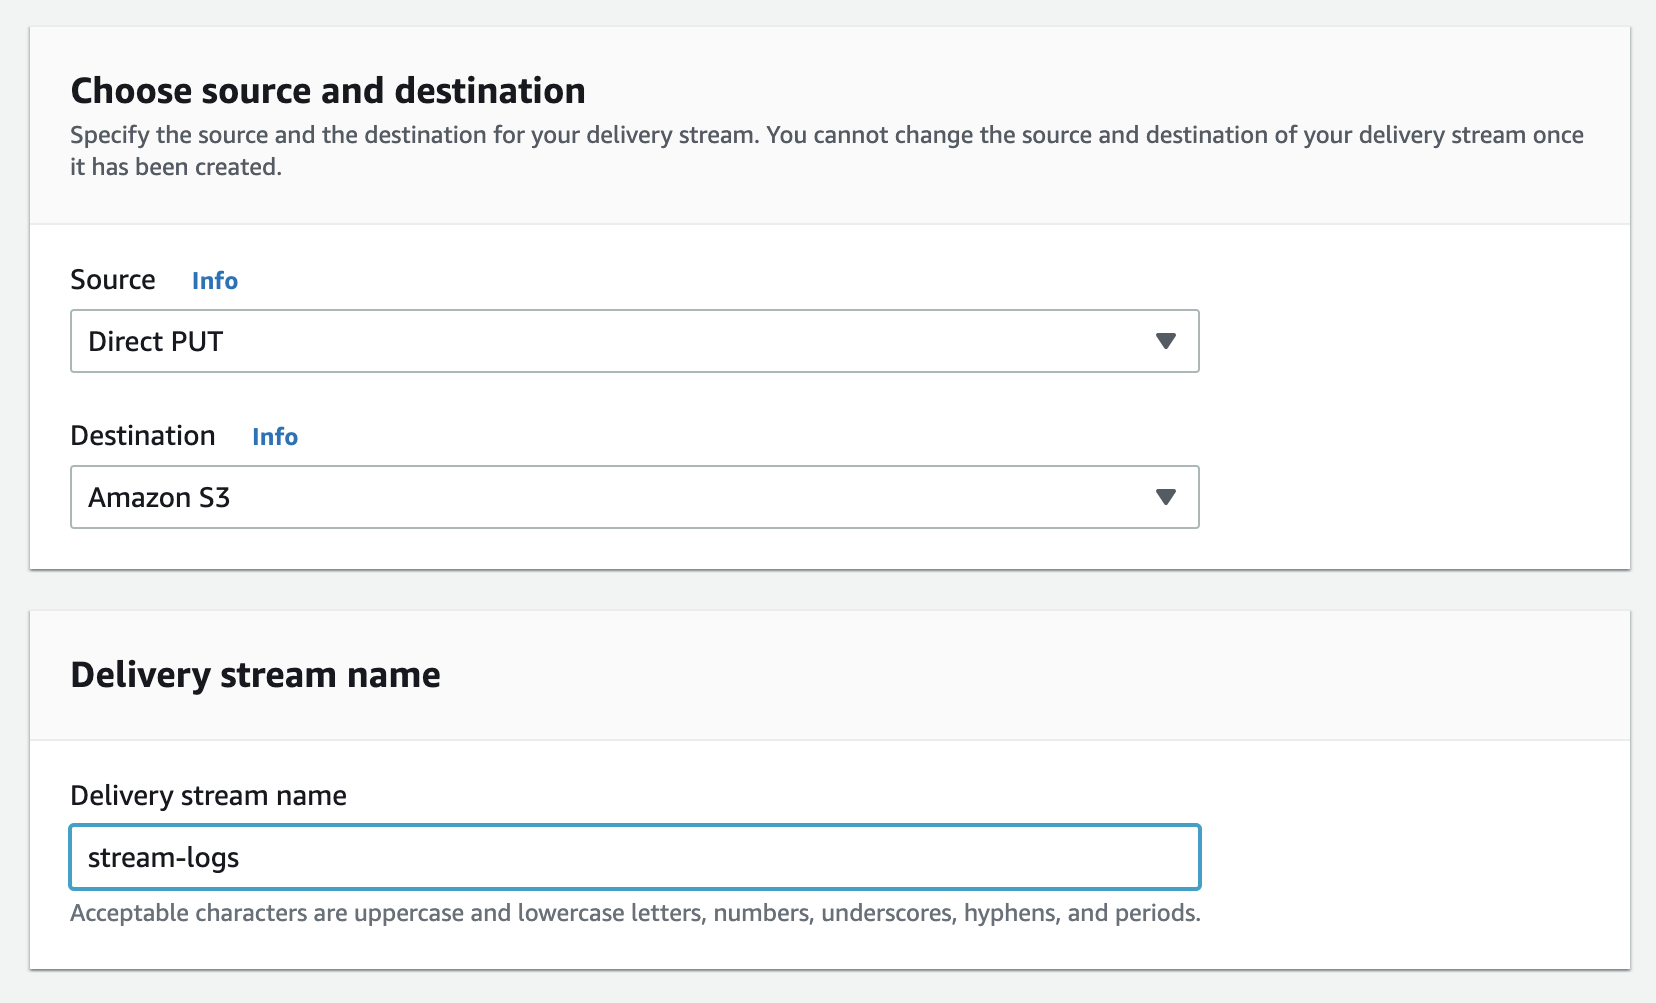Click the empty right end of stream name input
The width and height of the screenshot is (1656, 1003).
coord(1100,857)
